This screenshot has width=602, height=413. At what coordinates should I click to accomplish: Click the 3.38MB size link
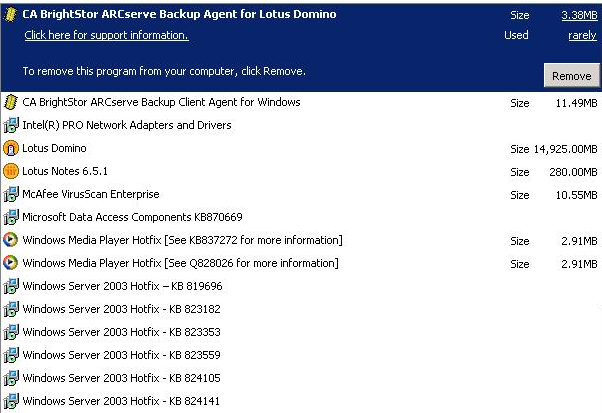(x=579, y=15)
